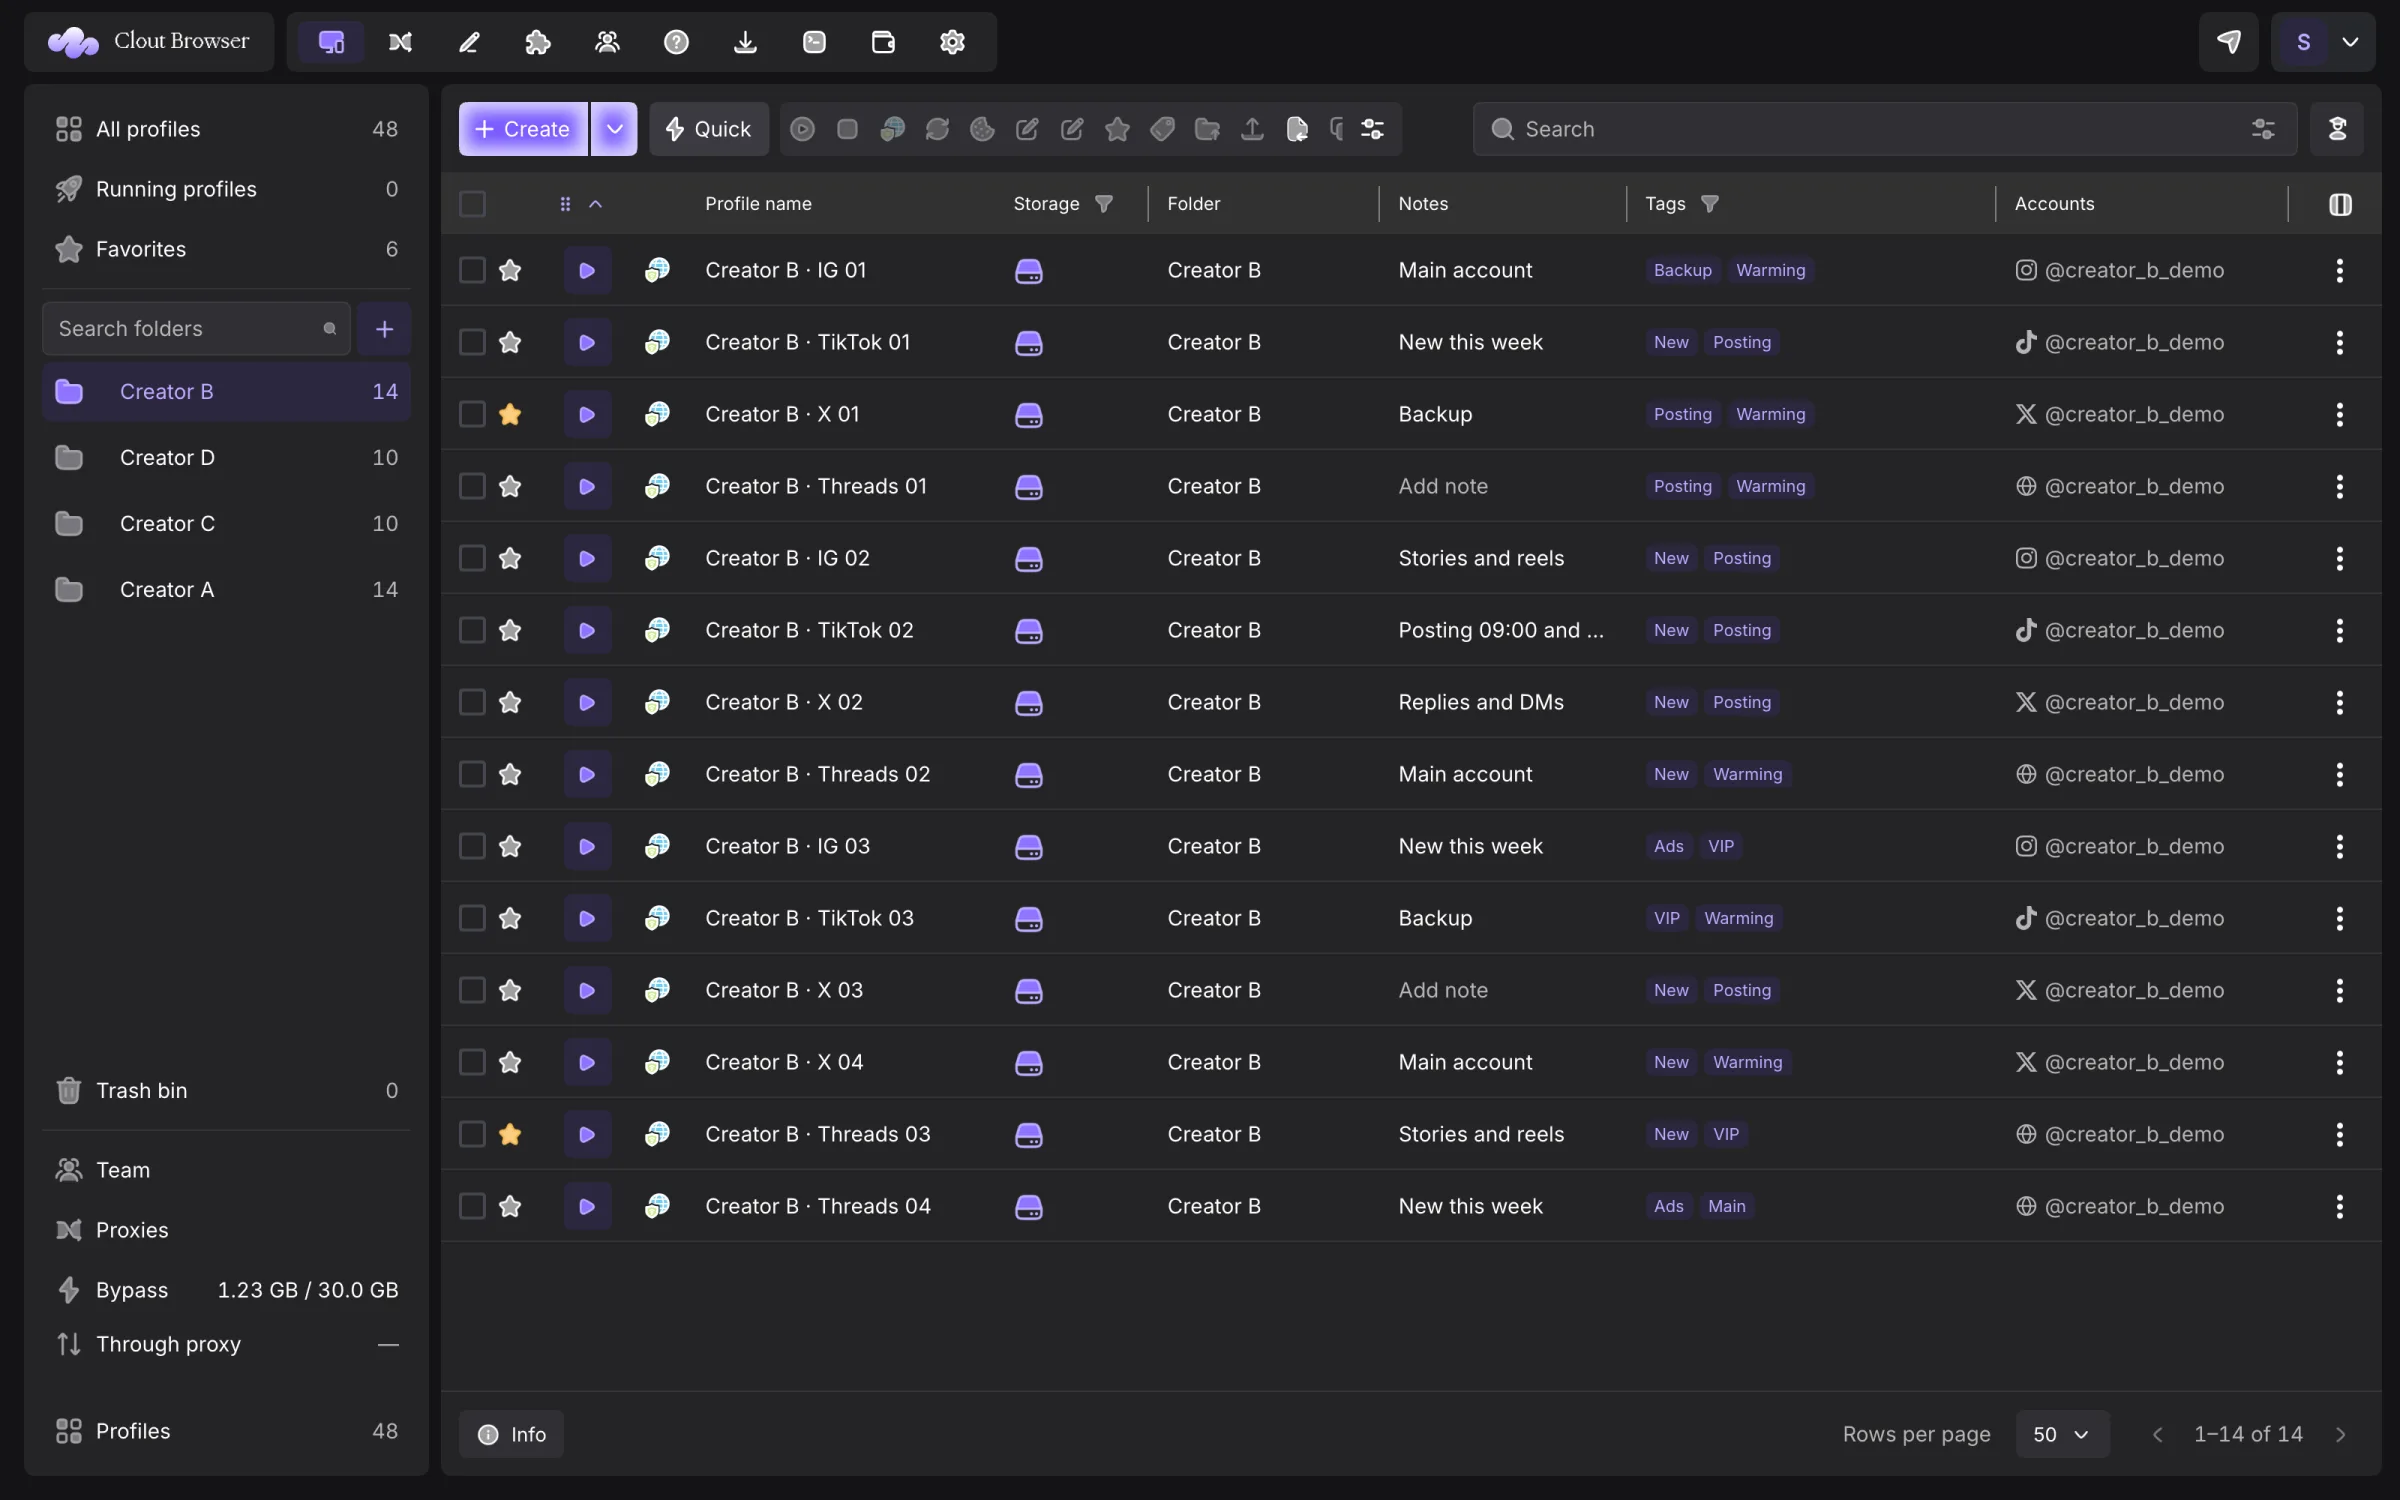The image size is (2400, 1500).
Task: Click the main Search field
Action: [1884, 129]
